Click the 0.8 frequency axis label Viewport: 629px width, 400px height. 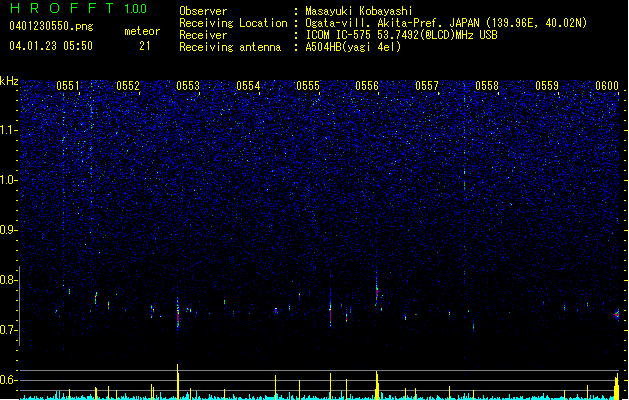pos(8,280)
